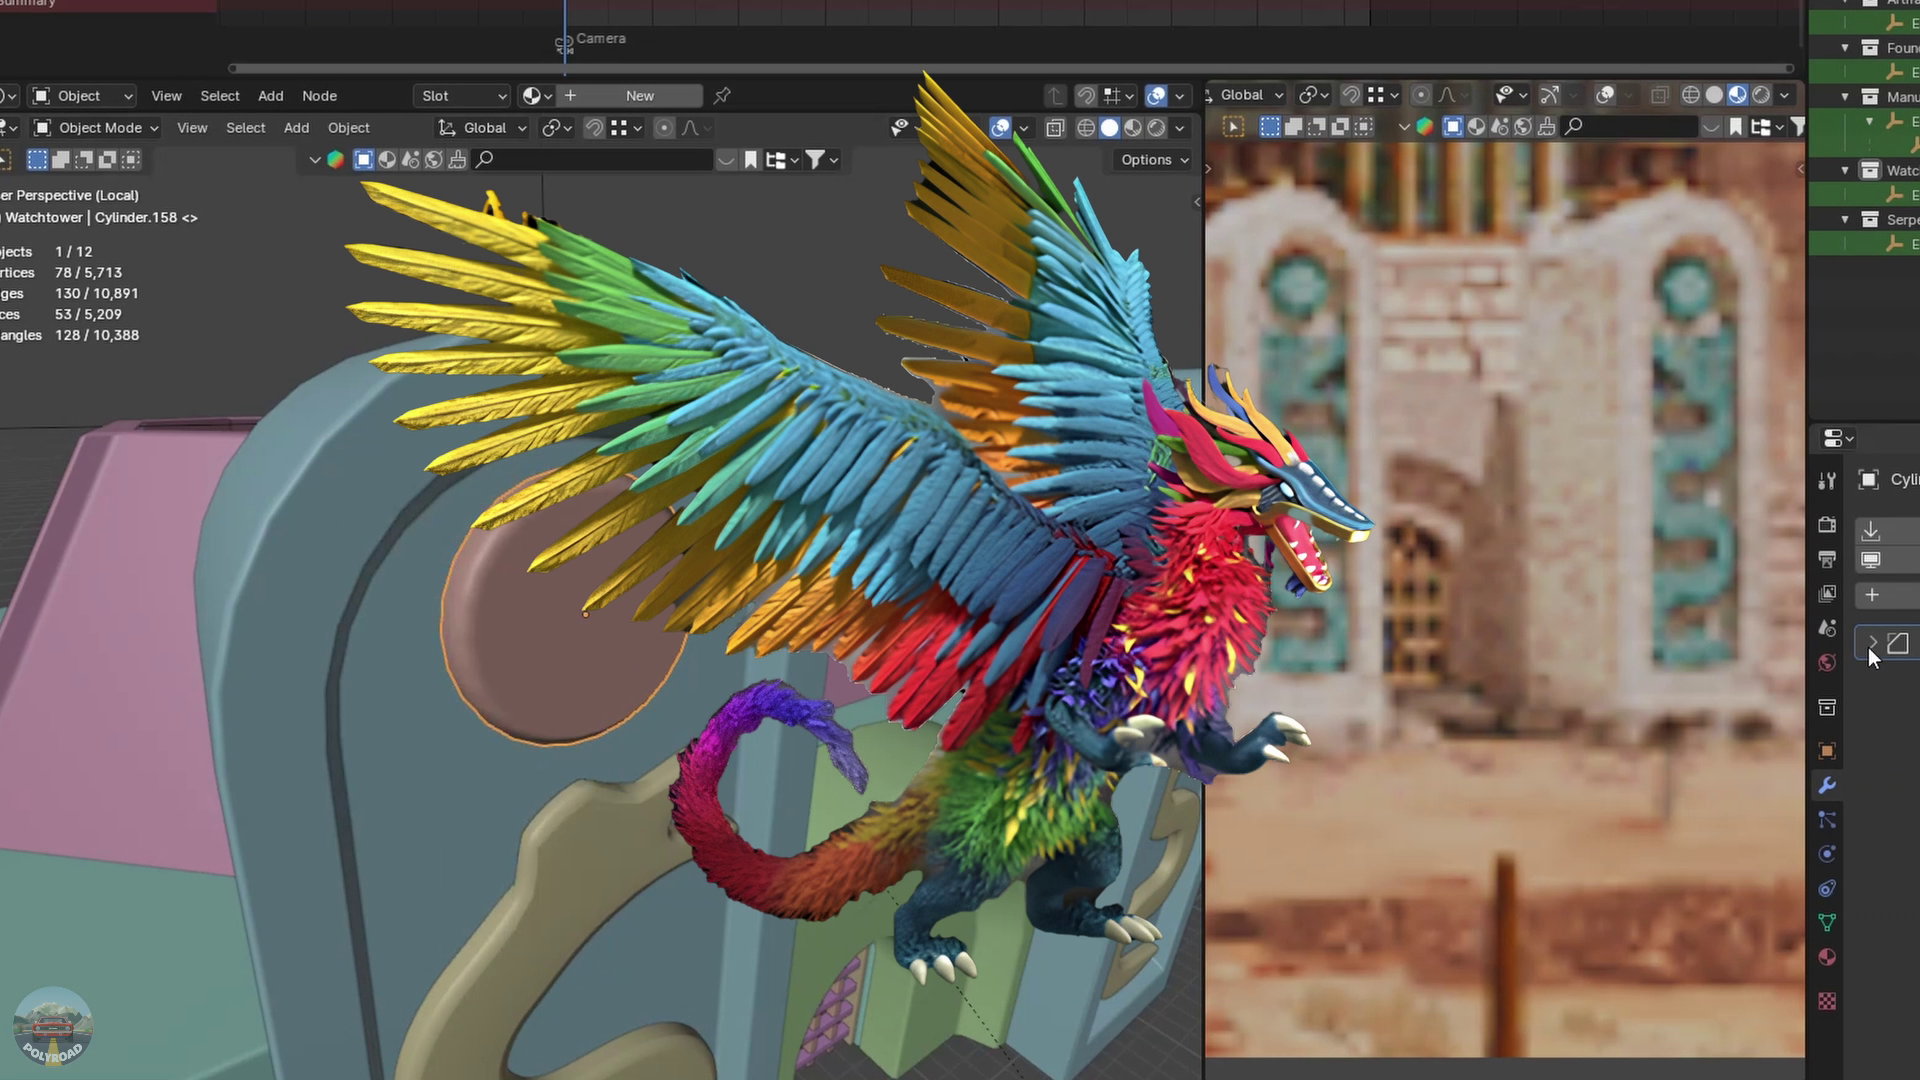Click the pin icon in node editor header
This screenshot has height=1080, width=1920.
(x=722, y=96)
